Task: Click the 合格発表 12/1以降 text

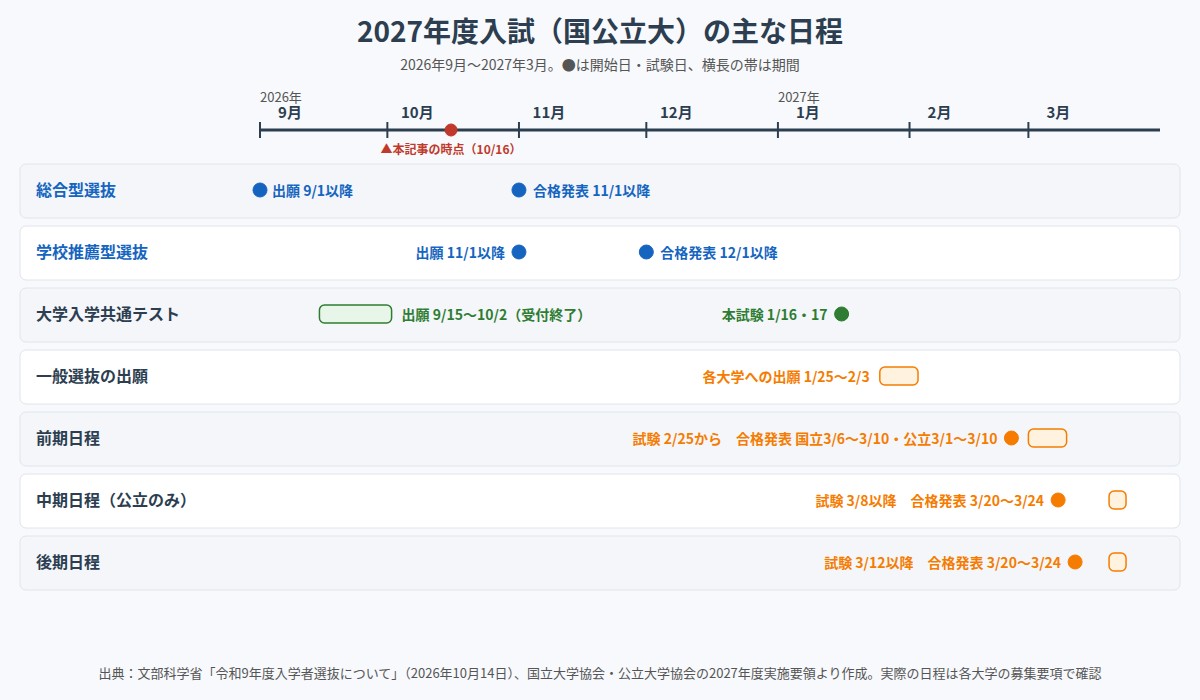Action: [719, 253]
